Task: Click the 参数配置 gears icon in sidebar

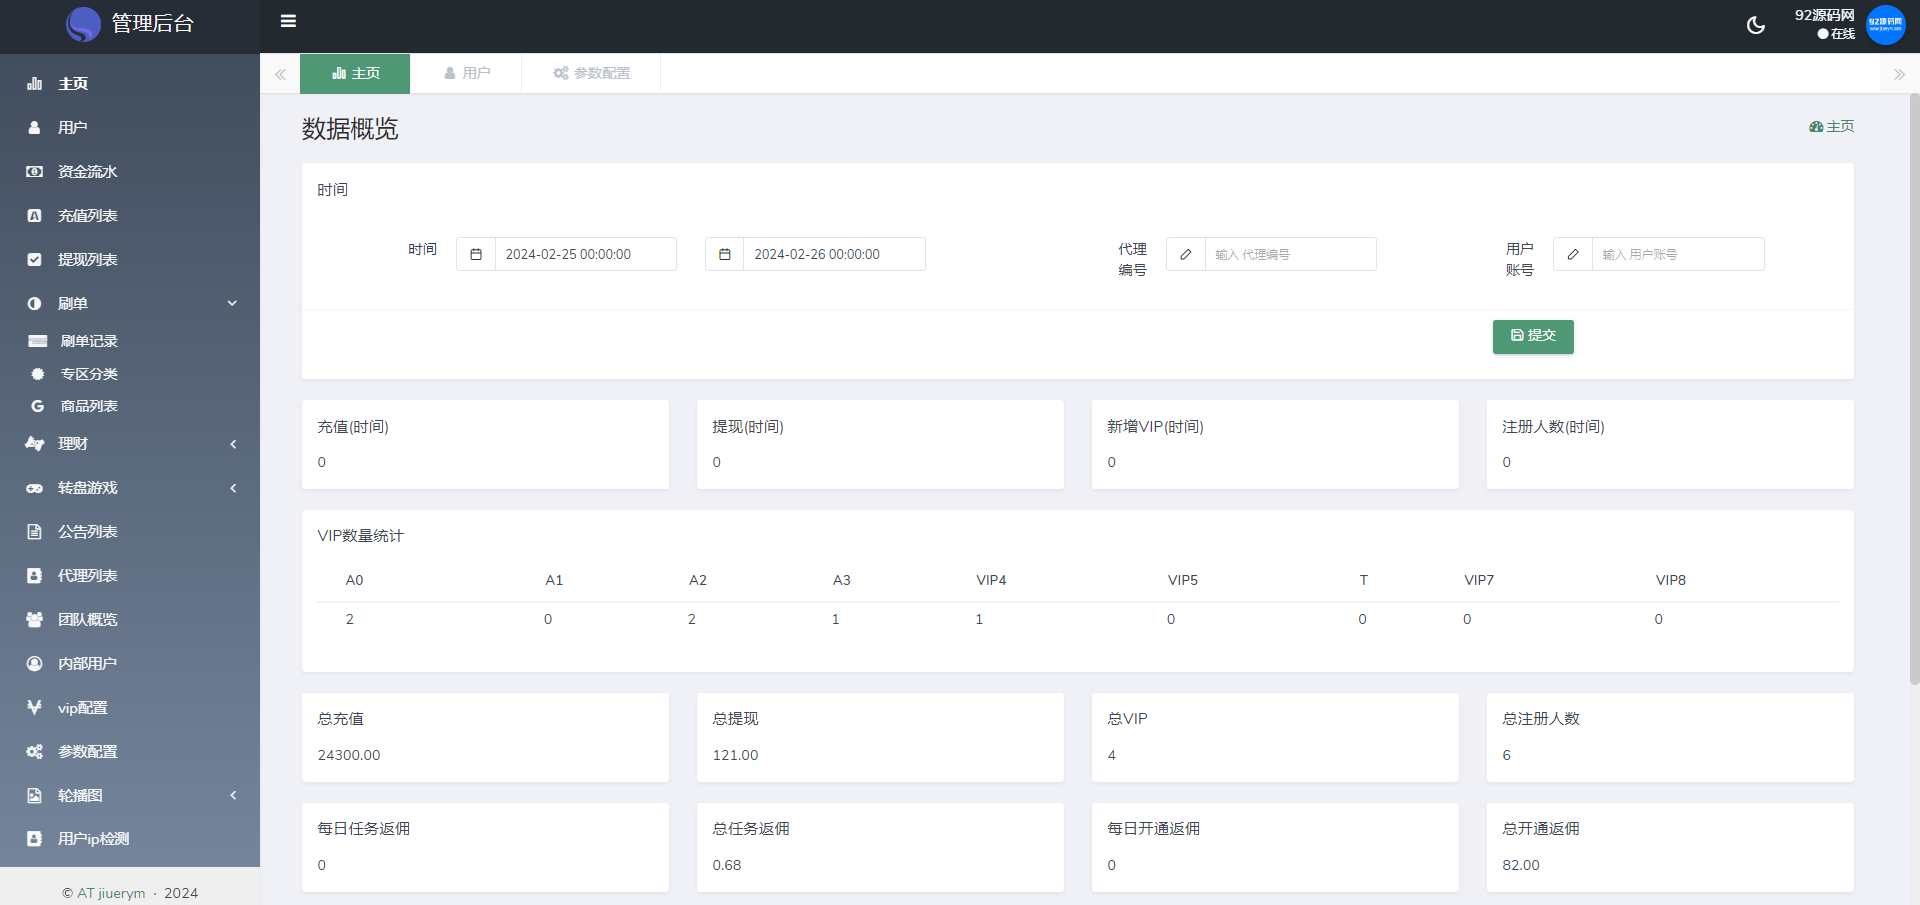Action: 35,752
